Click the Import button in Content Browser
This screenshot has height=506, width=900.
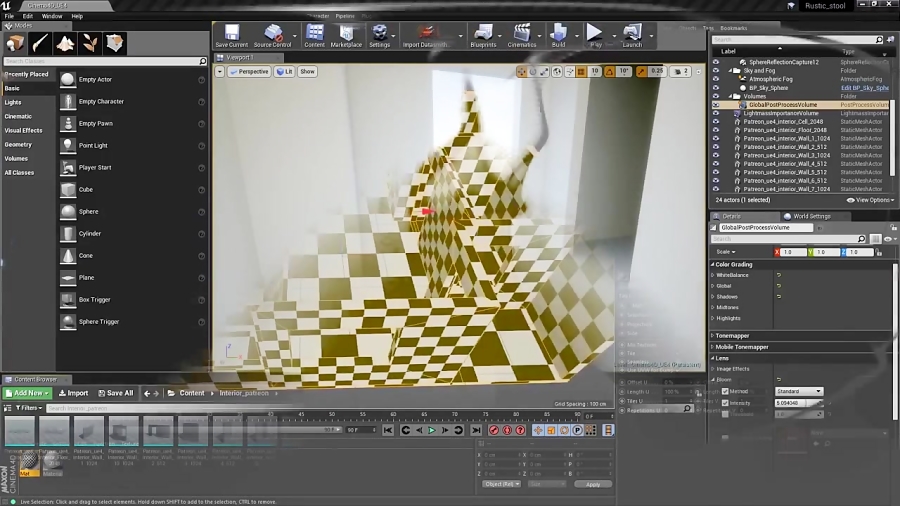[73, 393]
